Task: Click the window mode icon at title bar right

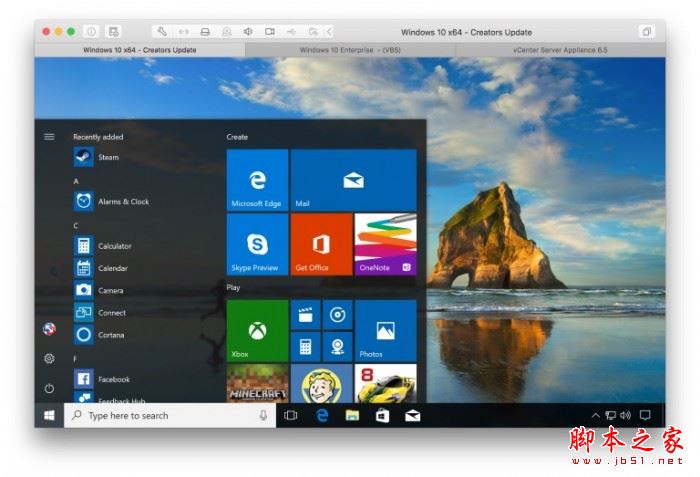Action: point(646,32)
